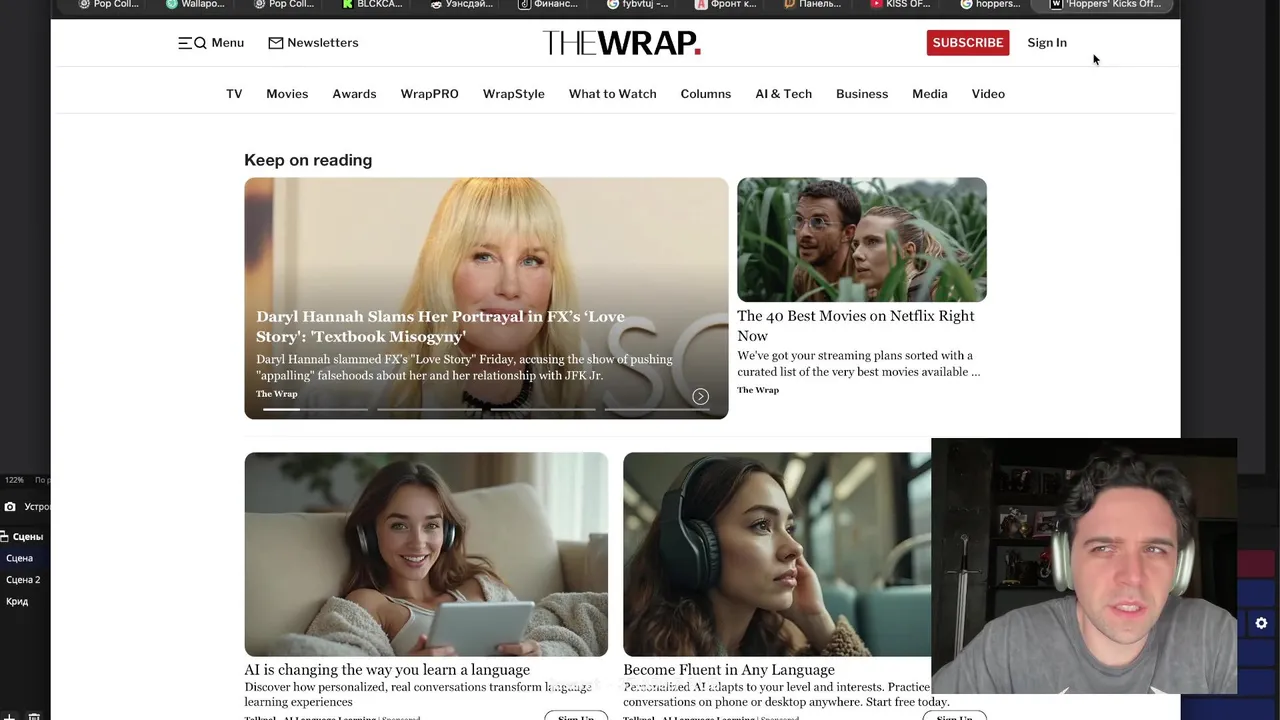Screen dimensions: 1280x720
Task: Click the trash icon in scenes panel
Action: tap(33, 715)
